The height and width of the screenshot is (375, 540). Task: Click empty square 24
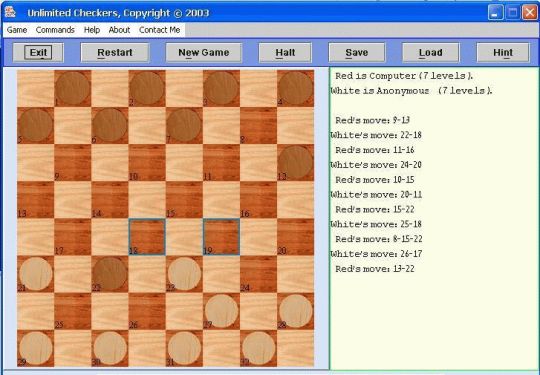pos(259,274)
